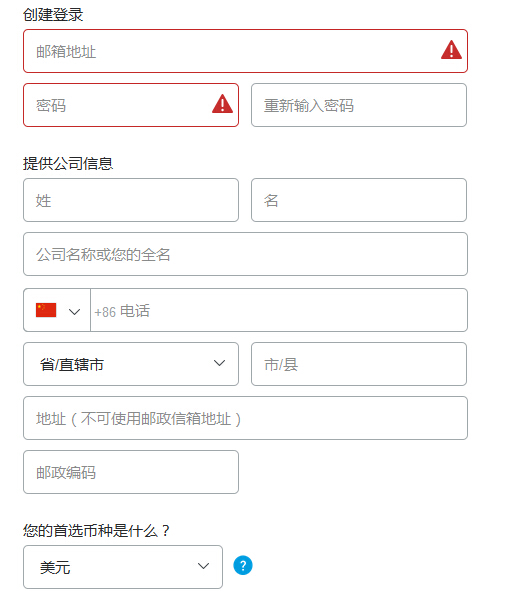507x595 pixels.
Task: Click the password field warning icon
Action: [x=222, y=104]
